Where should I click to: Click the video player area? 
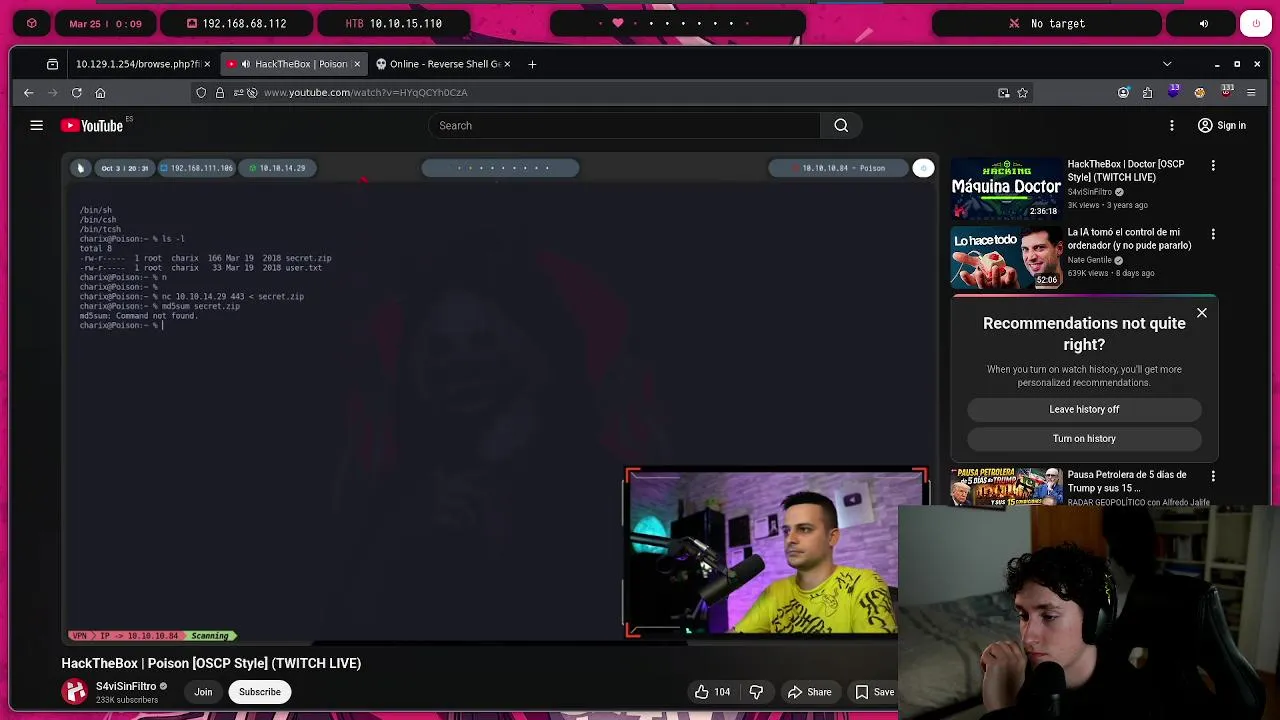click(499, 398)
